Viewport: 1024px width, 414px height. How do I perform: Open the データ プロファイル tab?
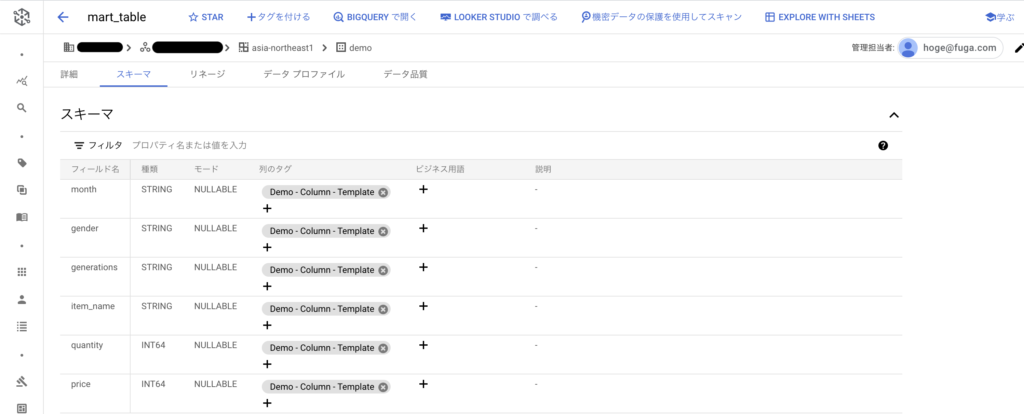tap(304, 74)
